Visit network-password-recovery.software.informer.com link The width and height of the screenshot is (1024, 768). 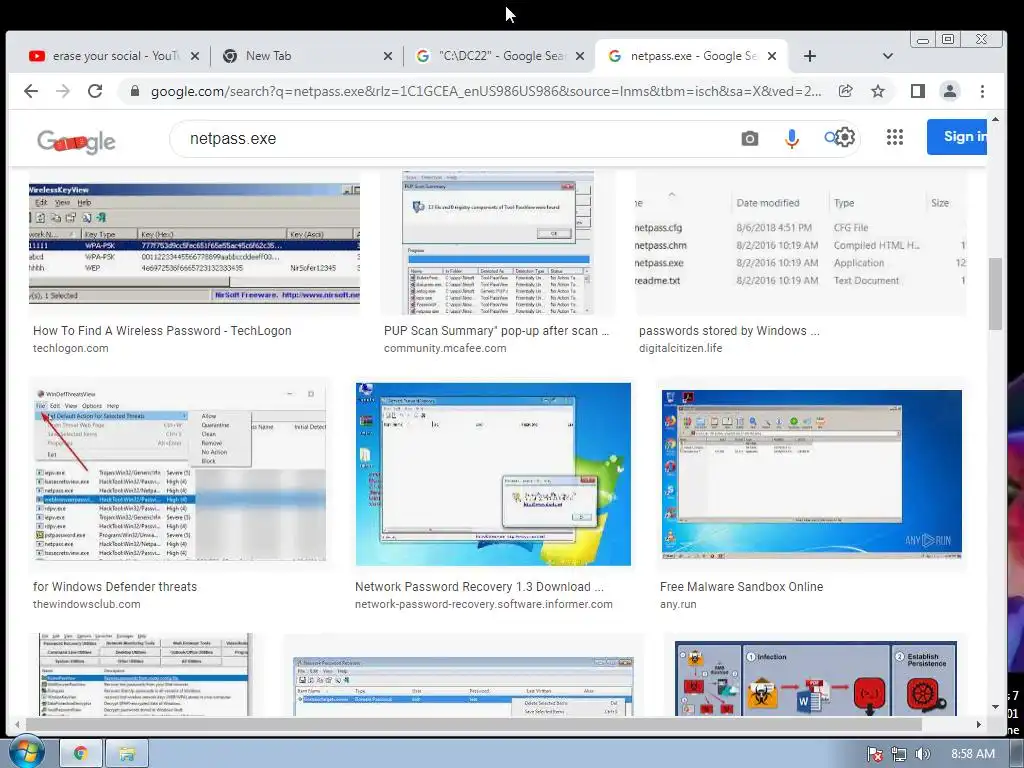coord(483,604)
